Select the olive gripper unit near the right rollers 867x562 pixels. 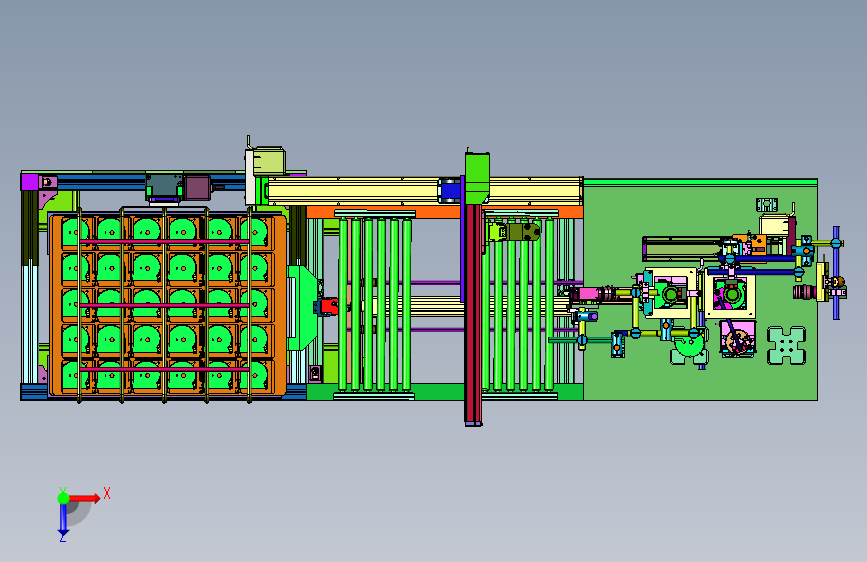(x=514, y=231)
